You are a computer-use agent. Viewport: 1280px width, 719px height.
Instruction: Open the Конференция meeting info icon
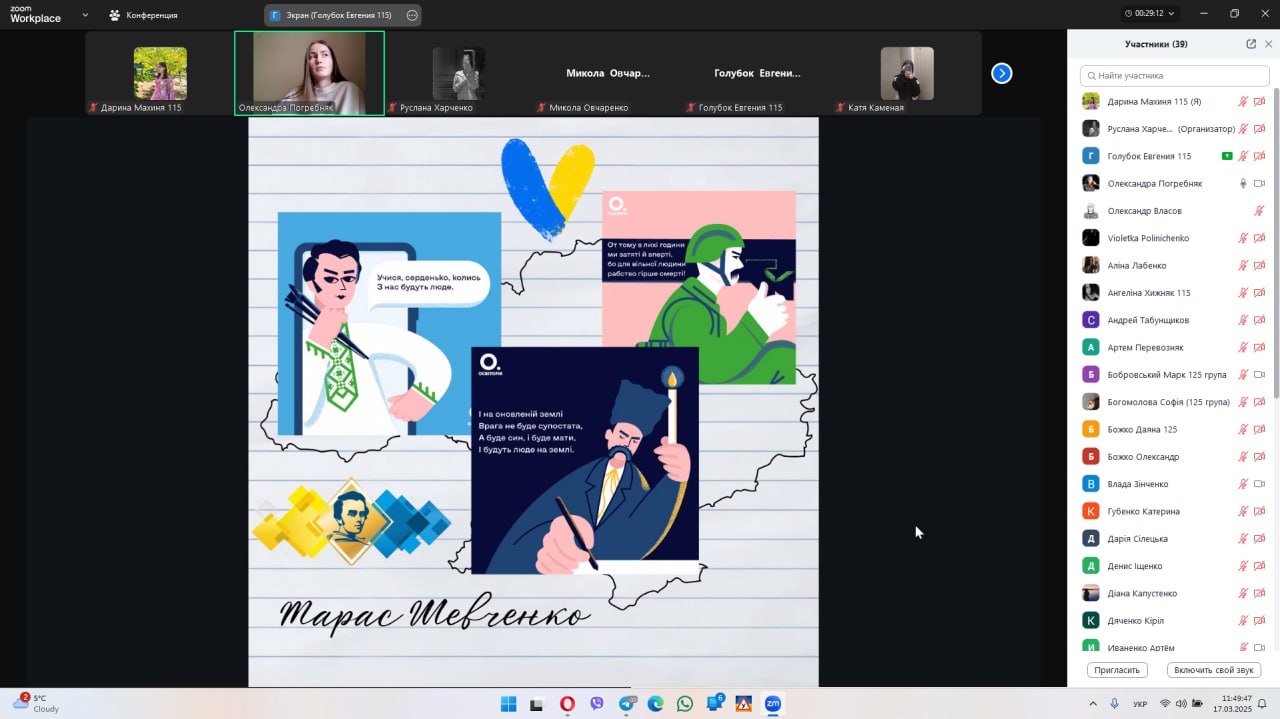point(114,15)
